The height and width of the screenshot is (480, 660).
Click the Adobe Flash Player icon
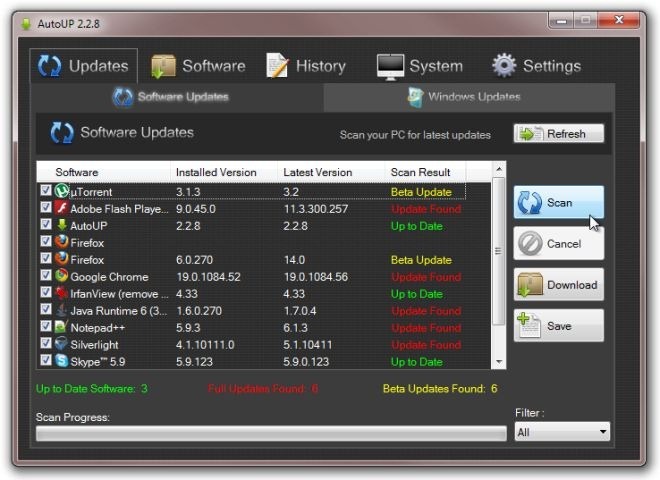click(x=62, y=208)
